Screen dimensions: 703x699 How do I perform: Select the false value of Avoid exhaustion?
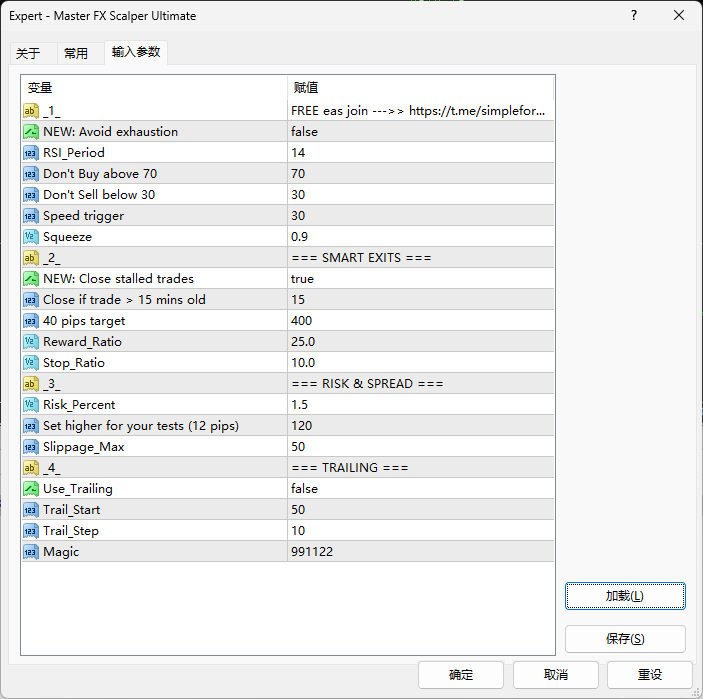tap(304, 132)
